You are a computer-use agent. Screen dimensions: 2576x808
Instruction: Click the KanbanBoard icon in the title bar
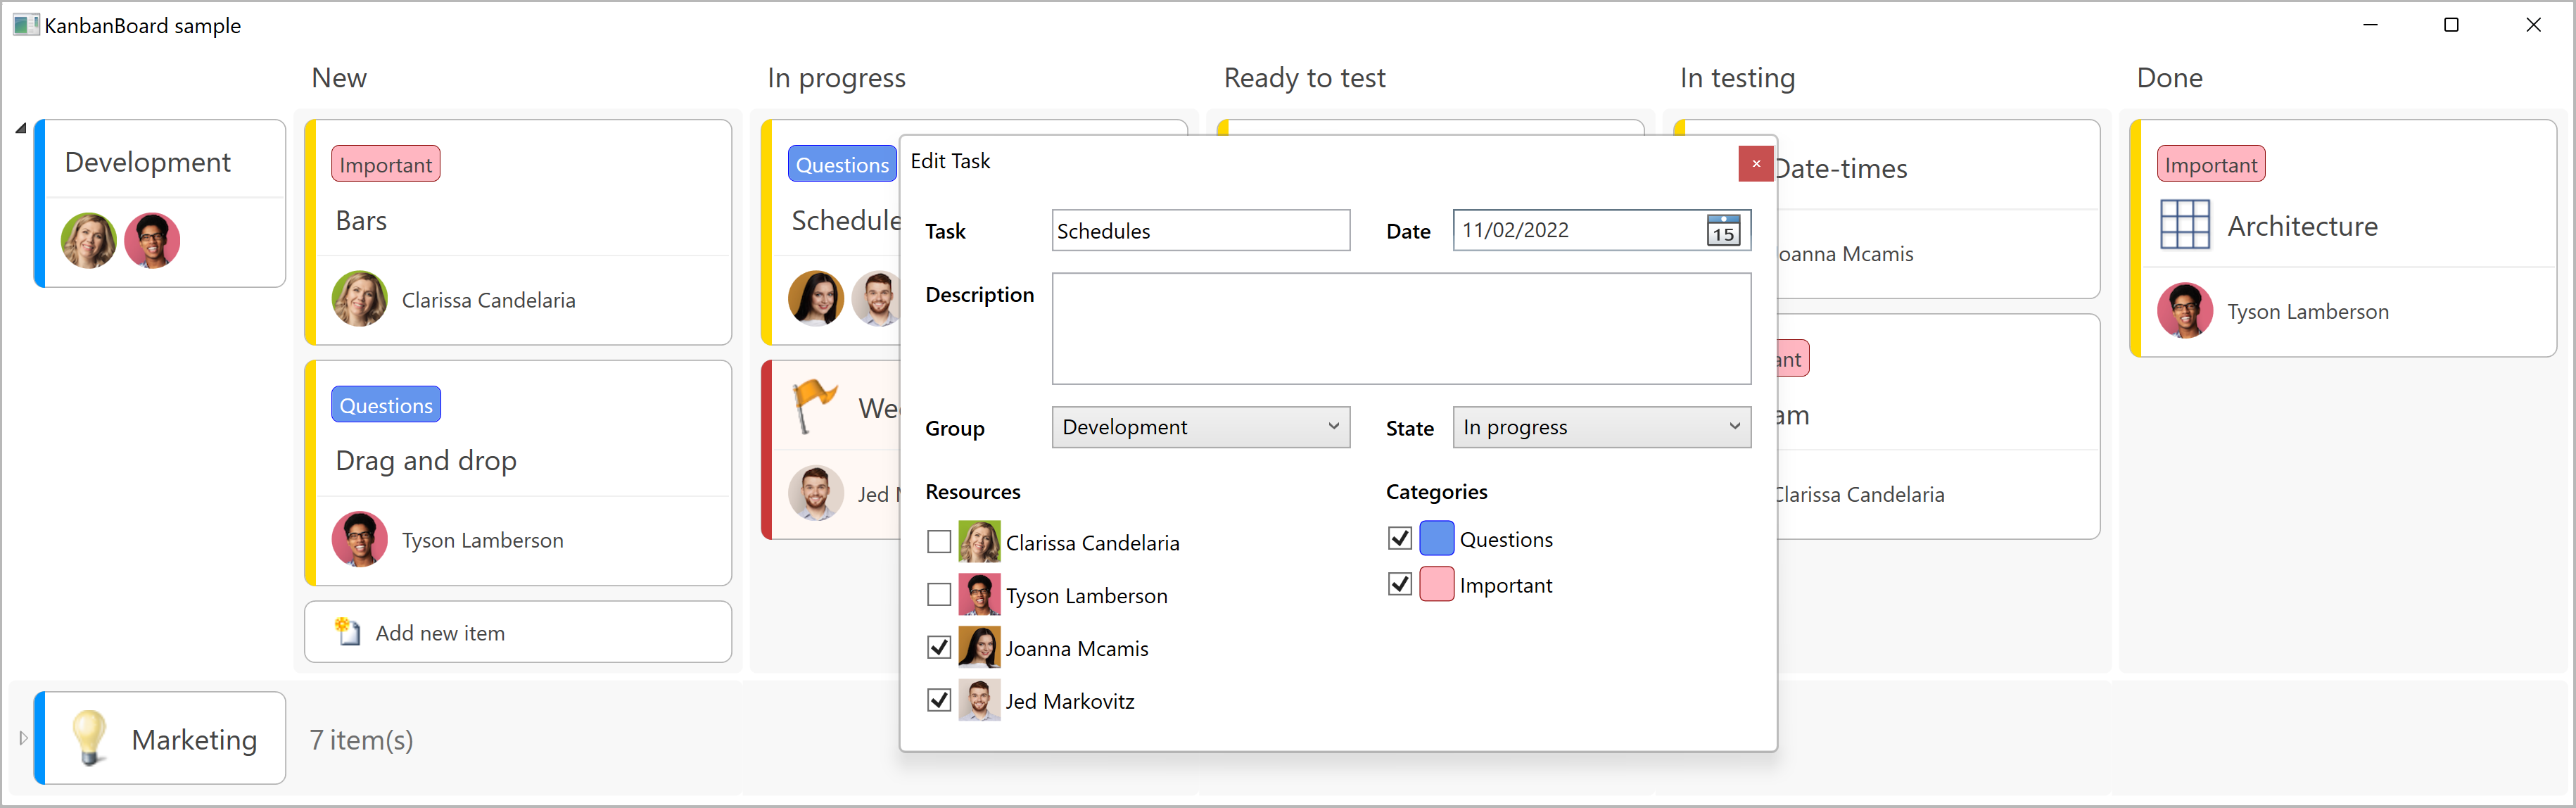pos(25,24)
